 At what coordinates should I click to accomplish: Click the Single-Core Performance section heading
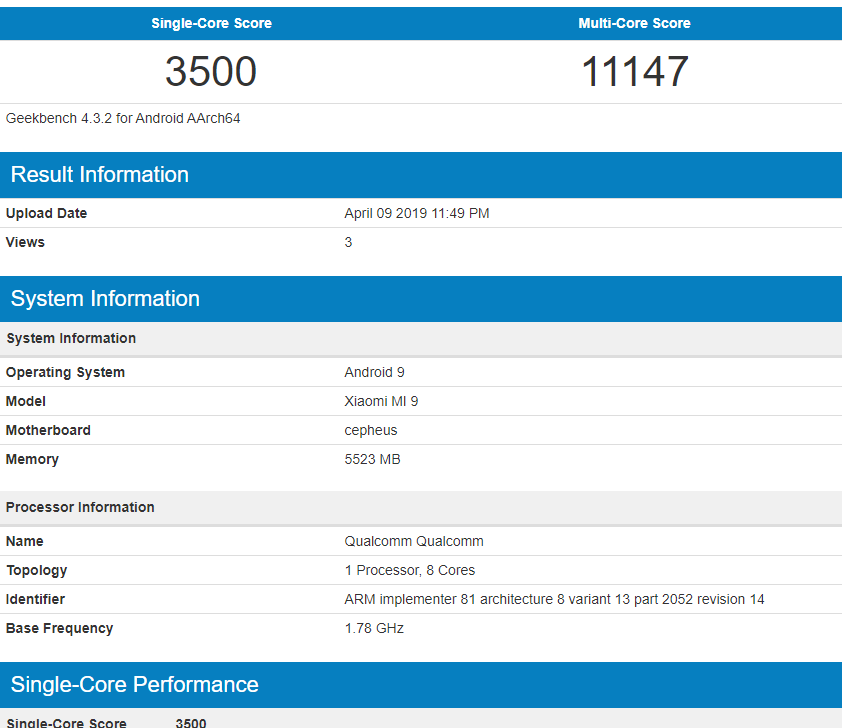tap(135, 685)
